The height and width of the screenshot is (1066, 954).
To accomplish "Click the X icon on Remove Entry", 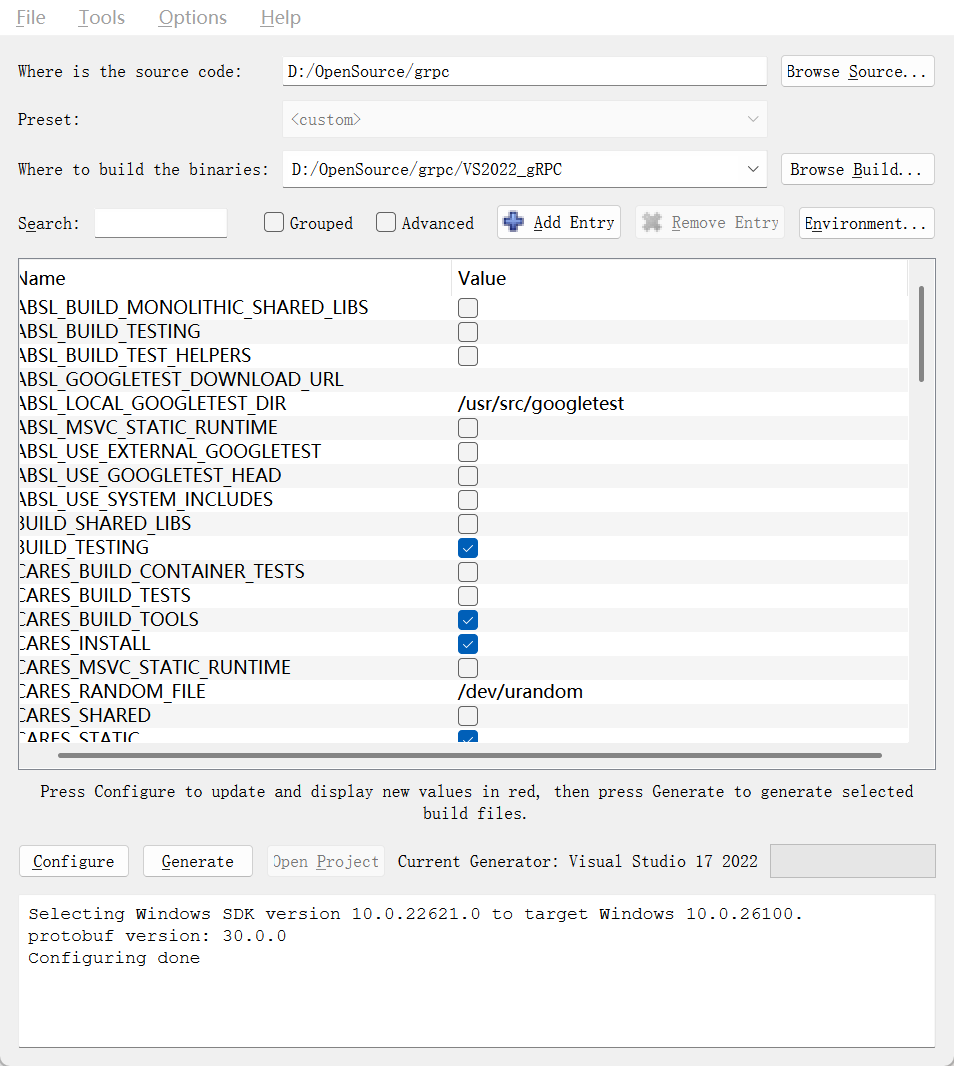I will click(x=652, y=222).
